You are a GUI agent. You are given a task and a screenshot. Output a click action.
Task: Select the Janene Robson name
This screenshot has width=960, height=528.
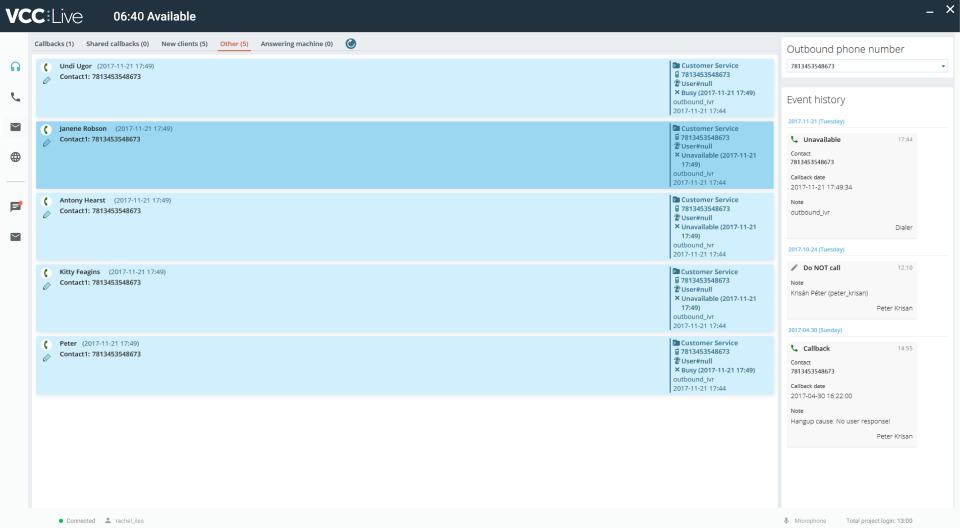(x=83, y=129)
